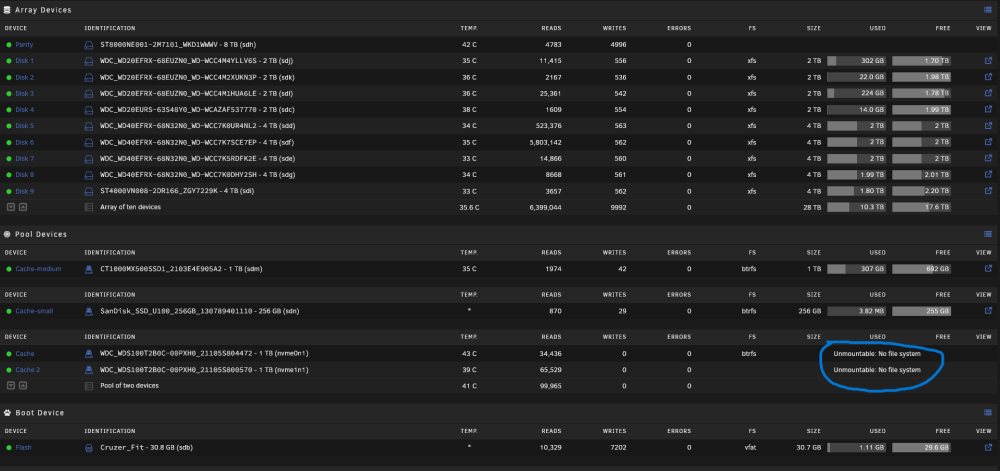1000x471 pixels.
Task: Open the Cache-small pool link
Action: click(34, 311)
